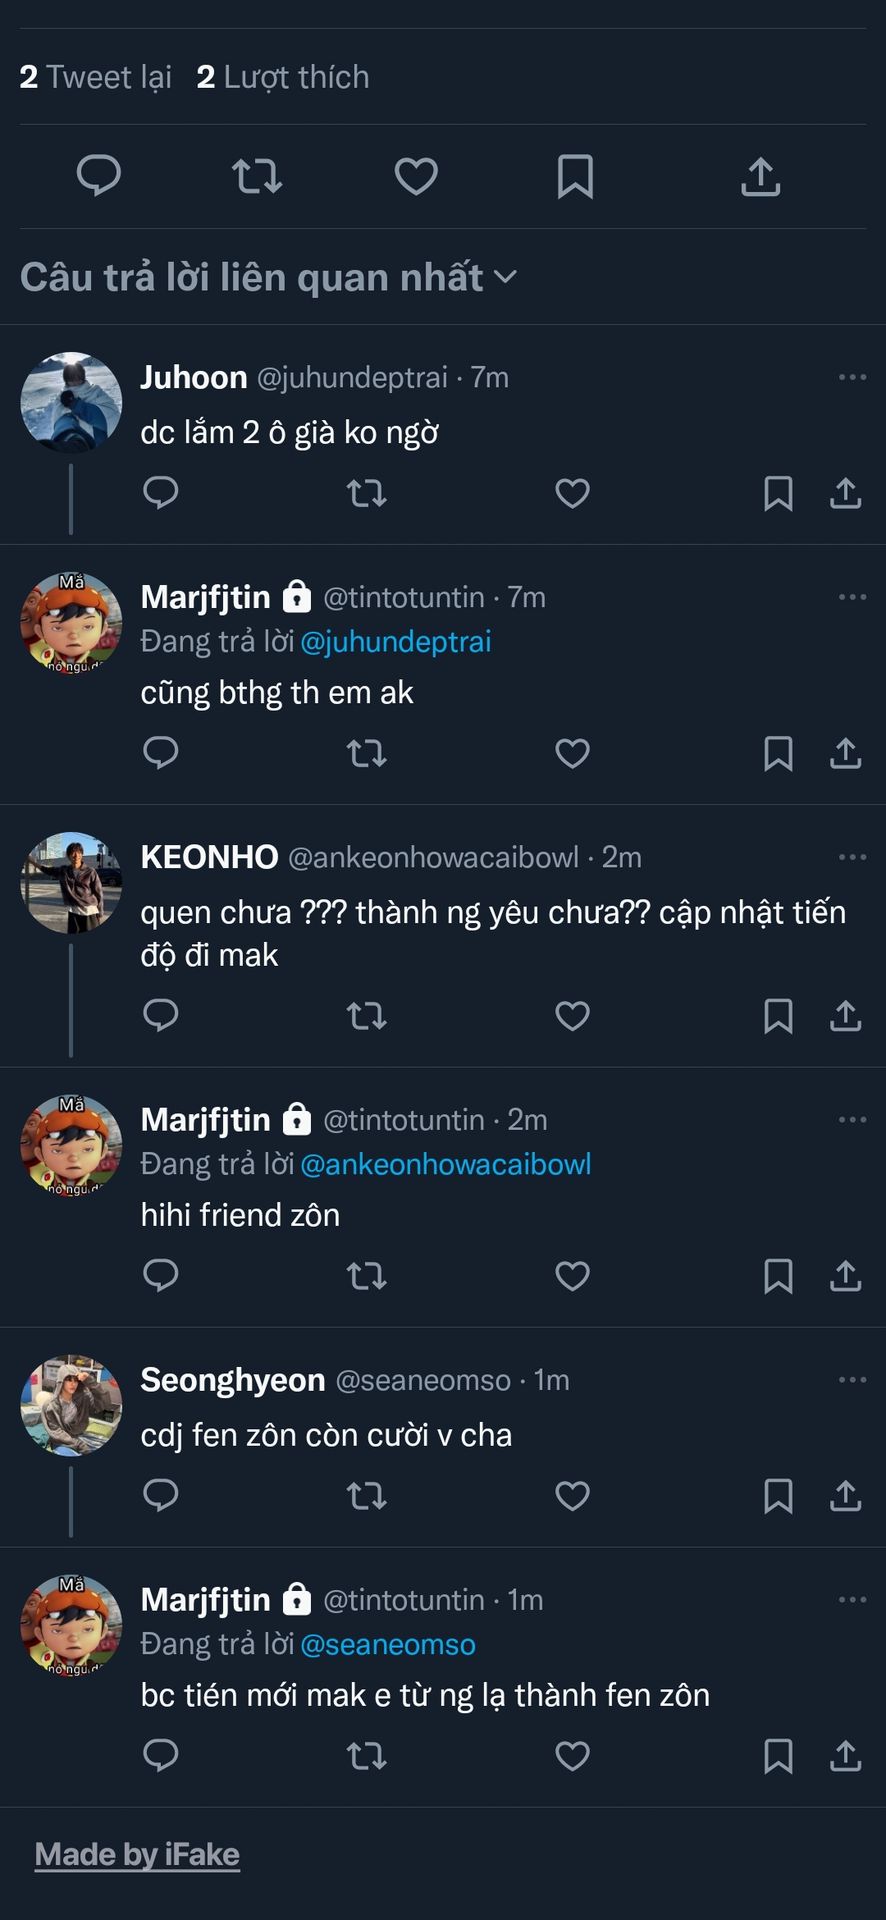886x1920 pixels.
Task: Click the reply icon on the main tweet
Action: pyautogui.click(x=99, y=176)
